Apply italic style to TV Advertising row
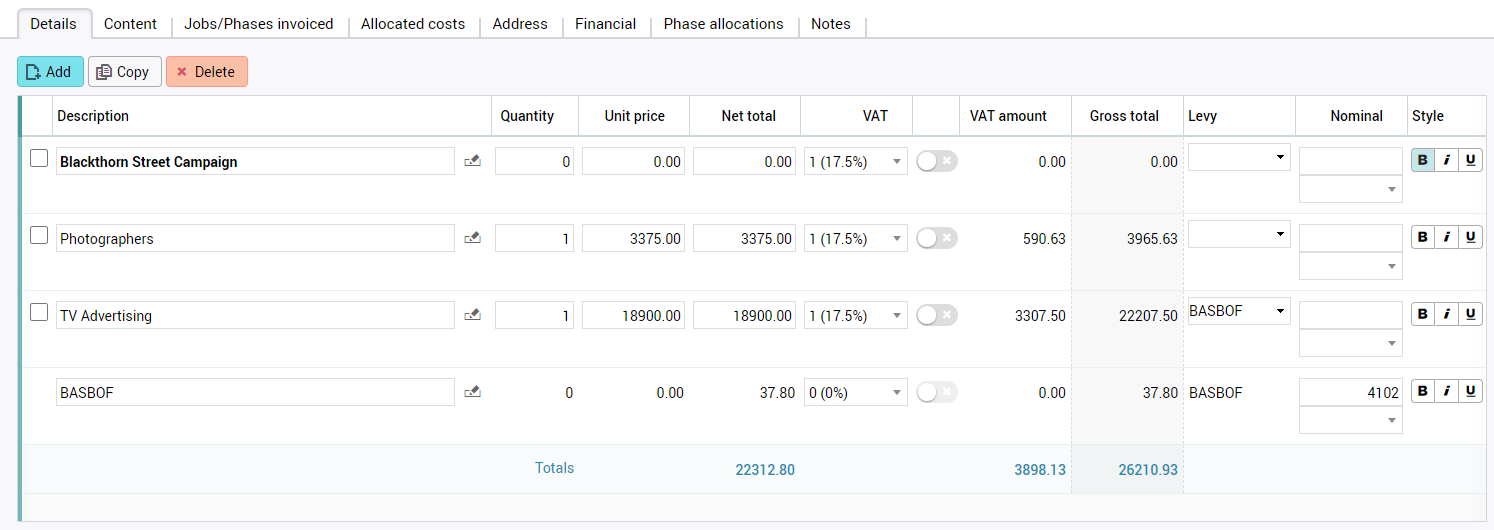Screen dimensions: 1494x530 (x=1446, y=314)
